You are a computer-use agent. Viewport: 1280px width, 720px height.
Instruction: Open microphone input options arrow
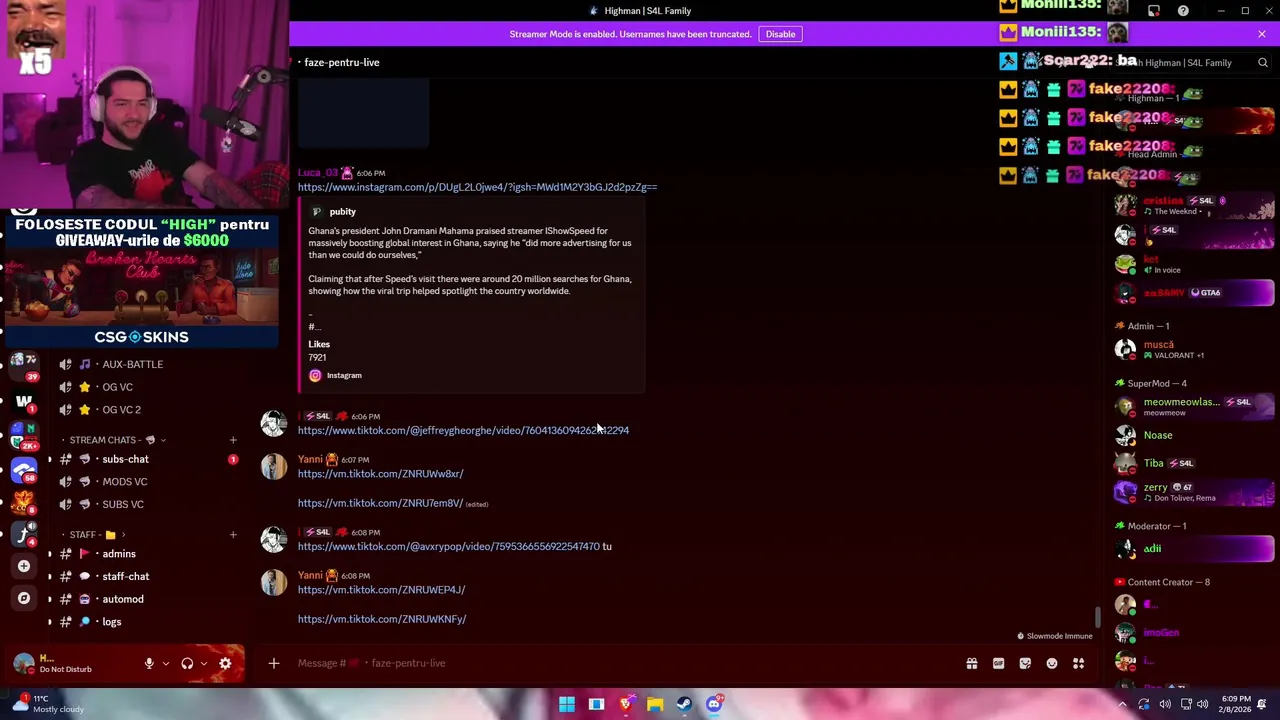click(166, 663)
